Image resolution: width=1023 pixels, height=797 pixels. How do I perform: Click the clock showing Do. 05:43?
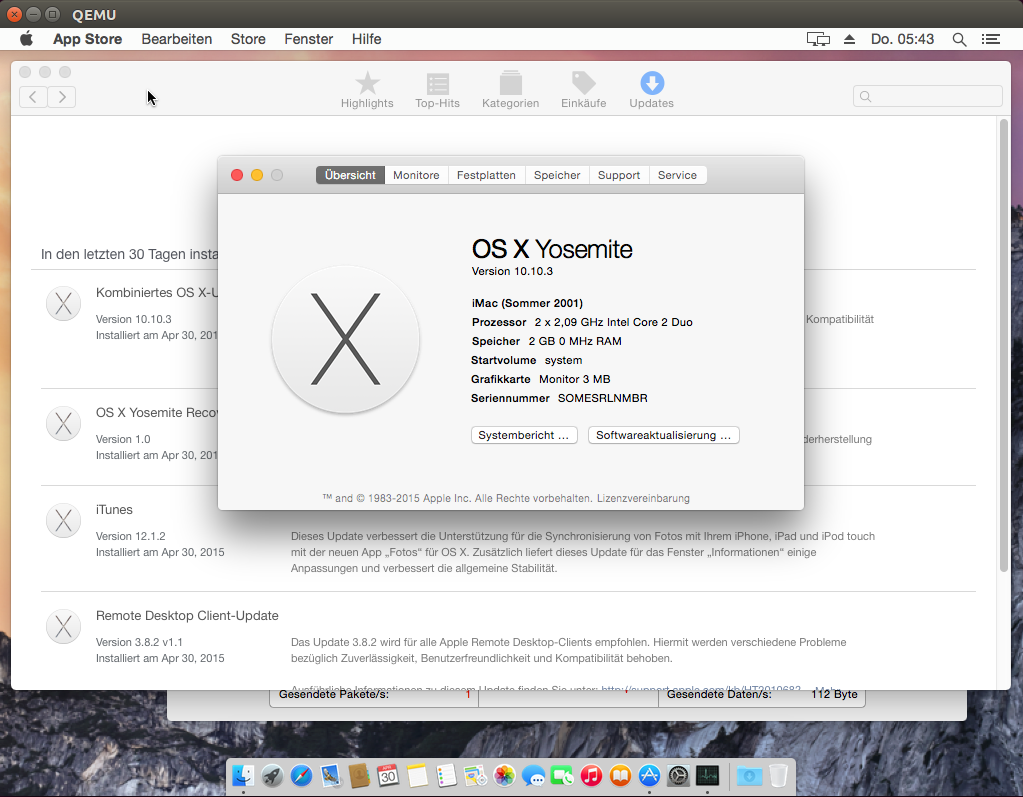point(902,39)
